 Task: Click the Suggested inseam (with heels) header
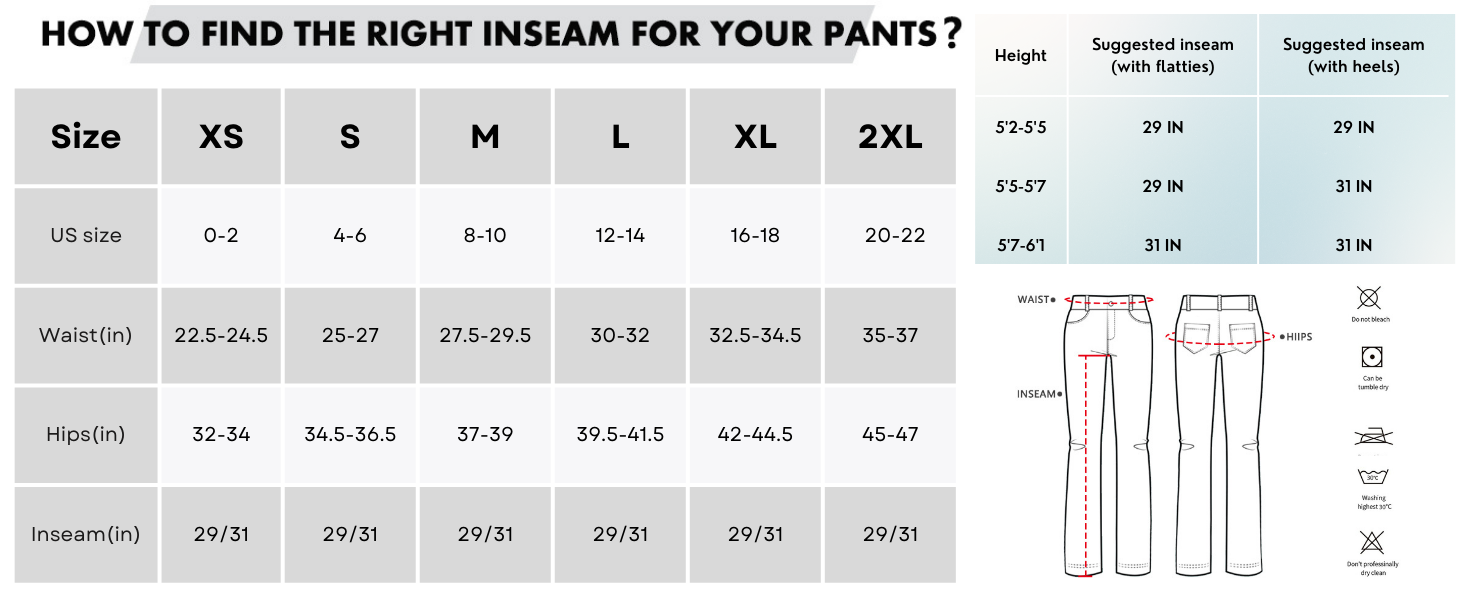tap(1353, 56)
